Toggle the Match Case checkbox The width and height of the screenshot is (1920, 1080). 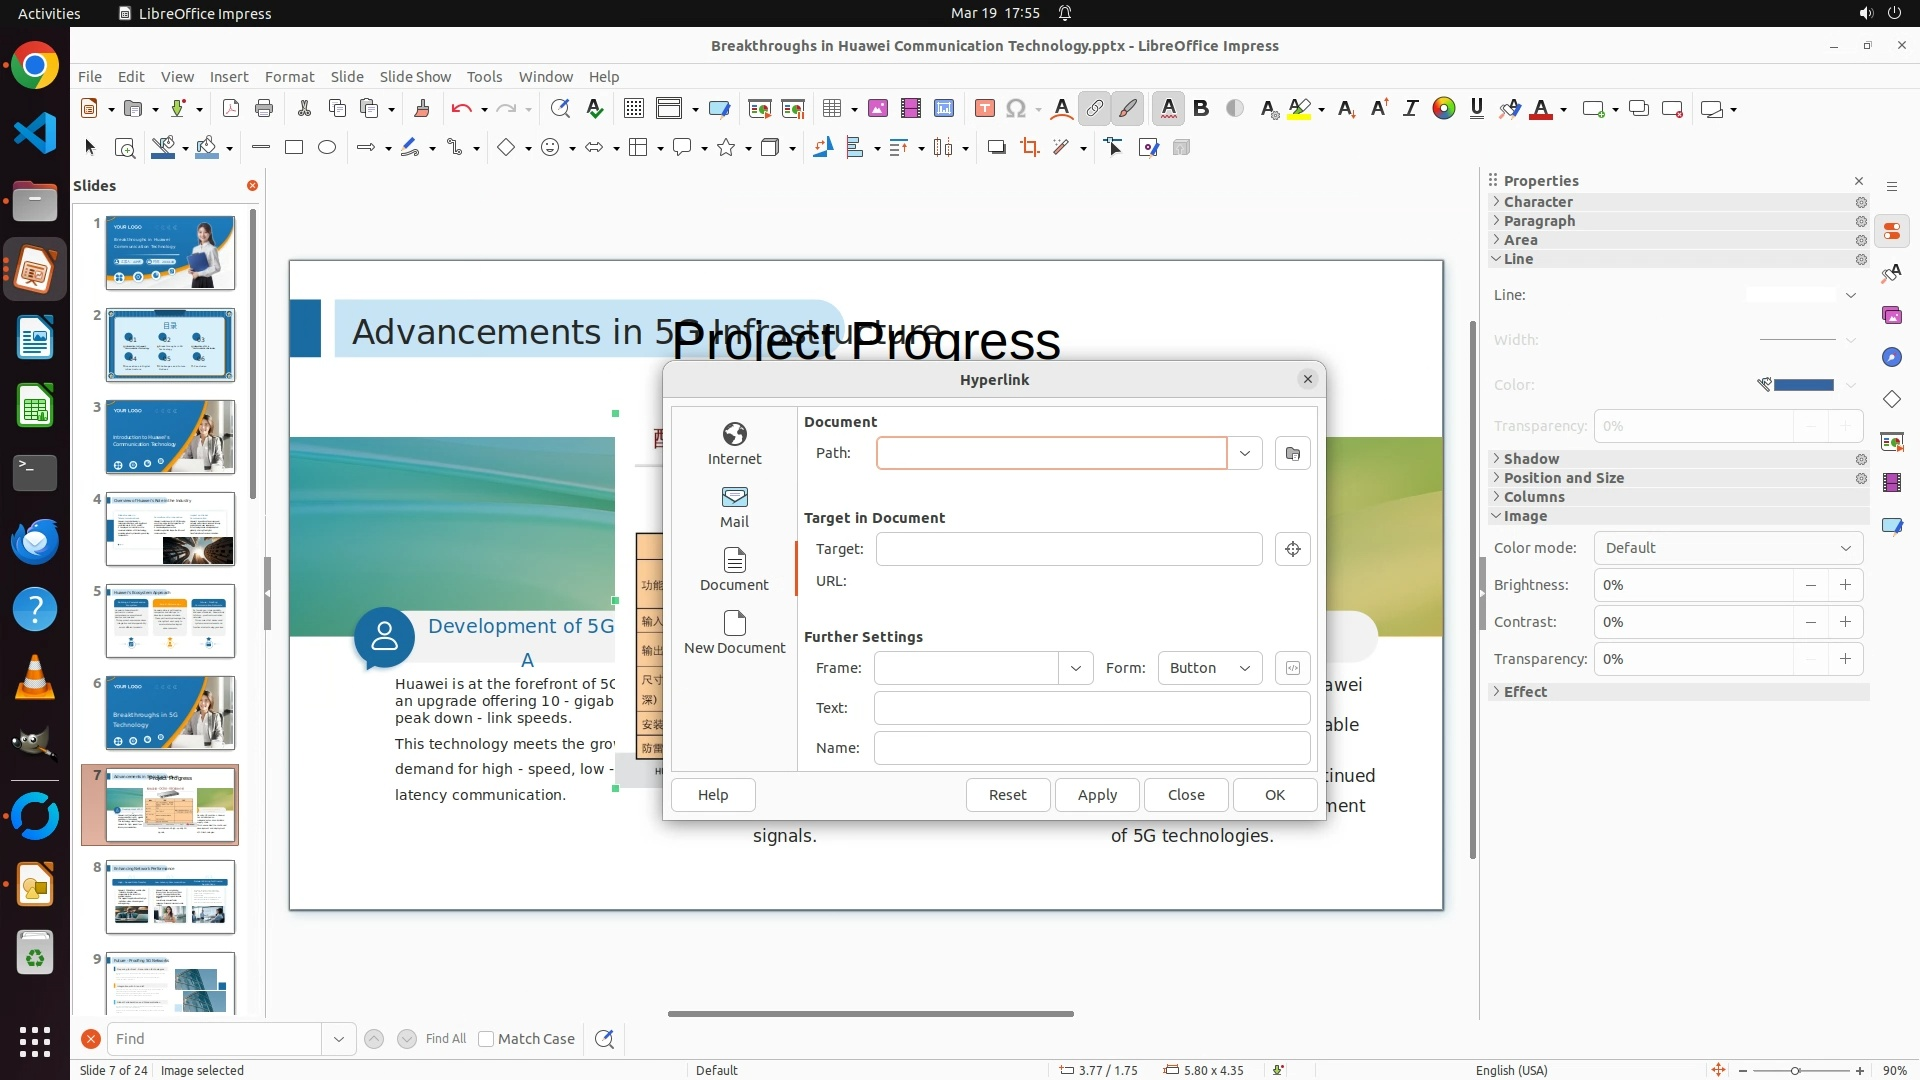pos(486,1039)
